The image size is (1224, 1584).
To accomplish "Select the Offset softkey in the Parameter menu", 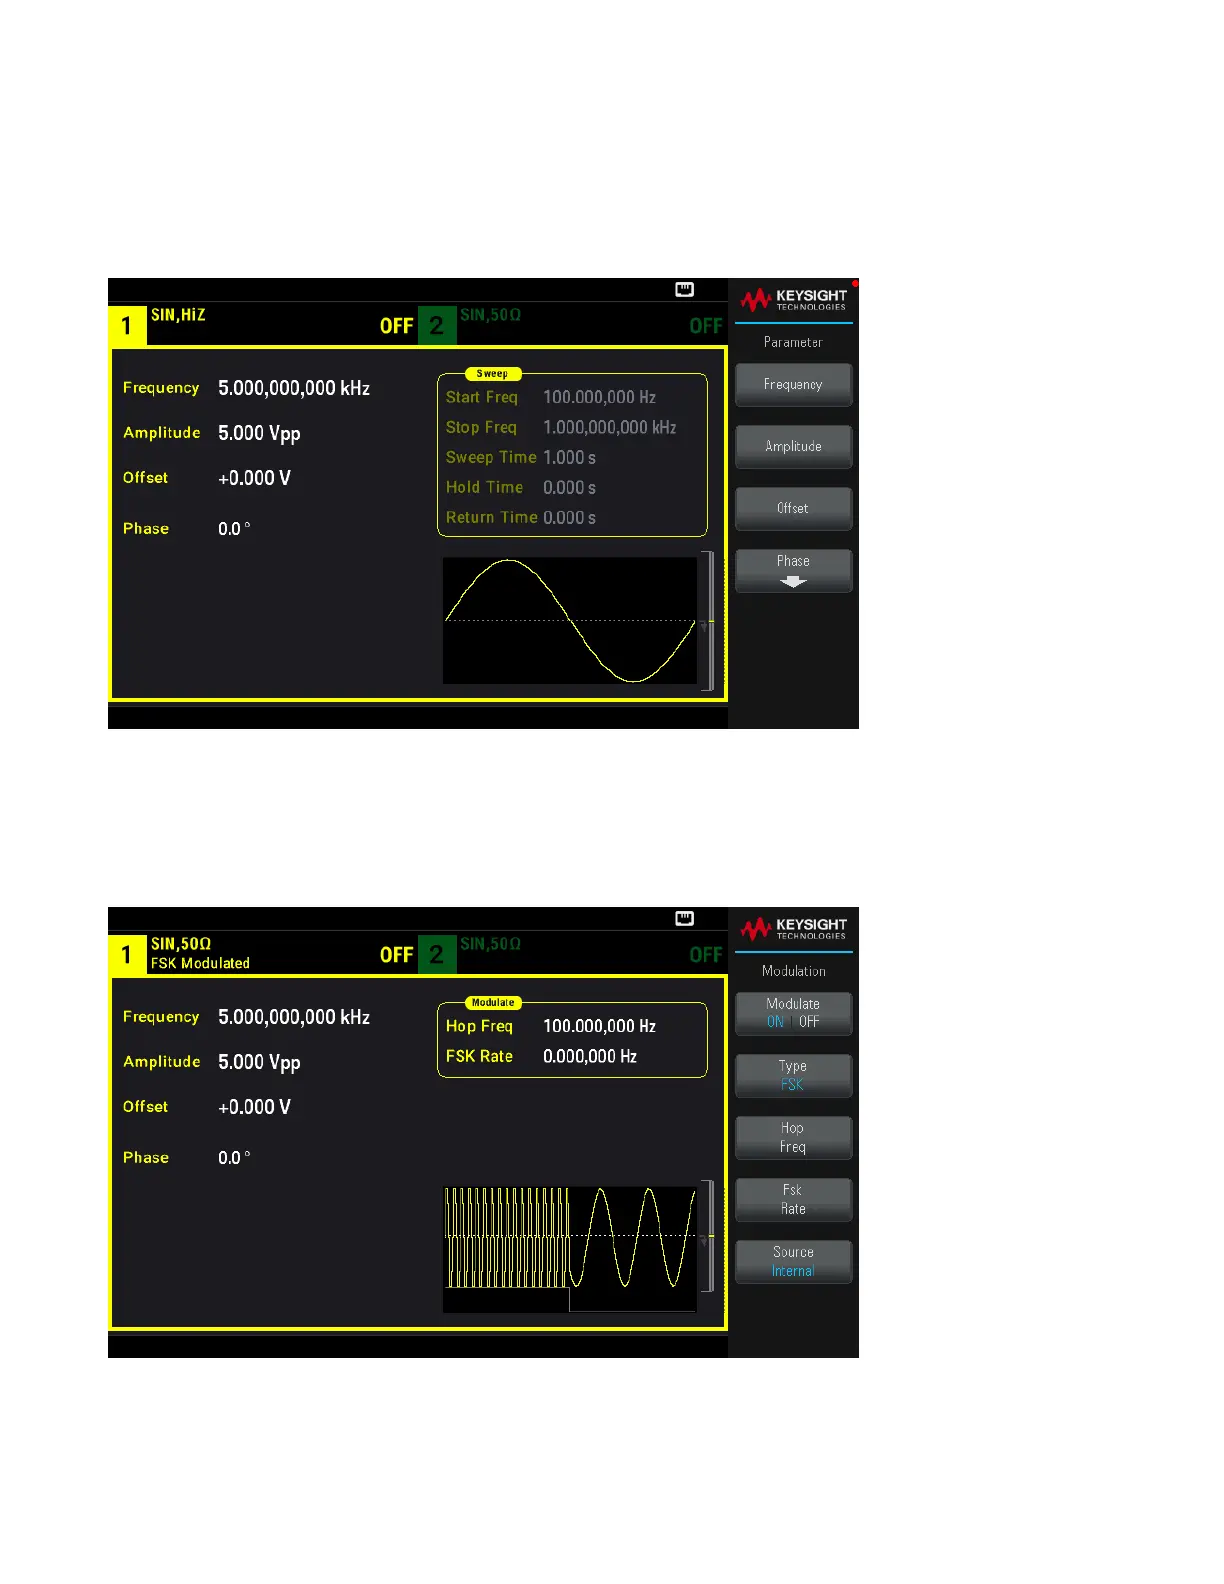I will (x=793, y=509).
